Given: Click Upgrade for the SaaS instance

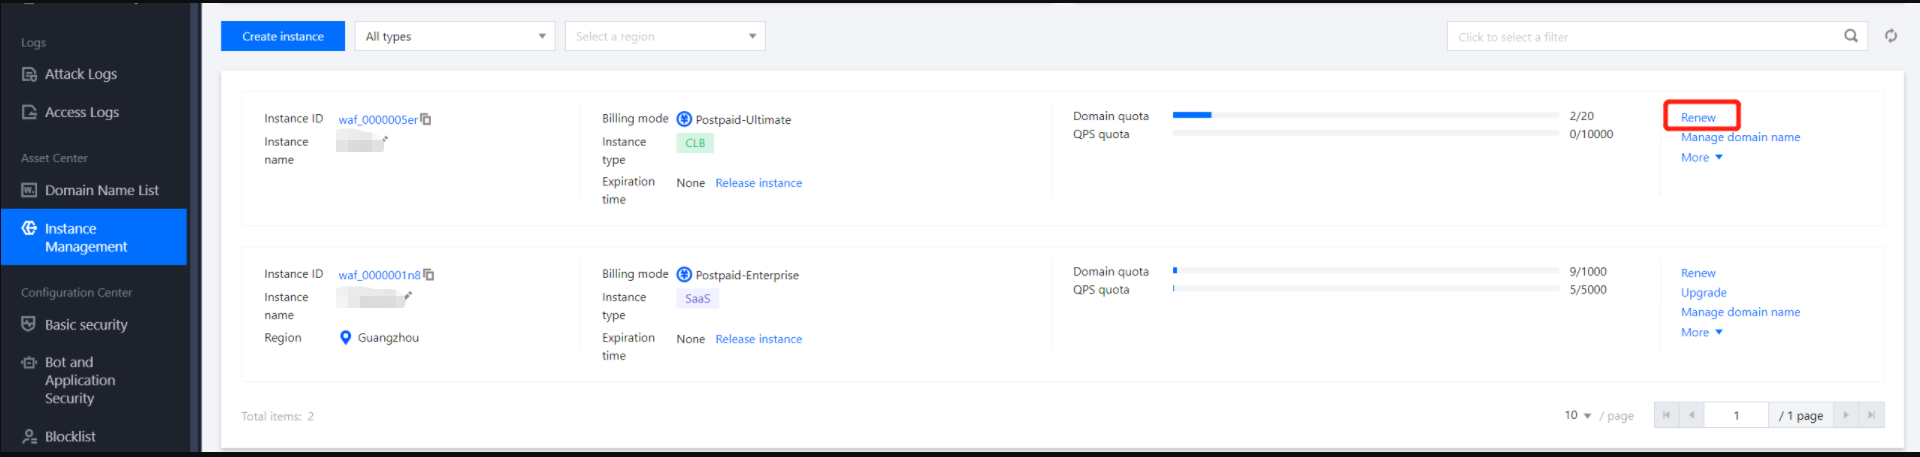Looking at the screenshot, I should (1703, 293).
